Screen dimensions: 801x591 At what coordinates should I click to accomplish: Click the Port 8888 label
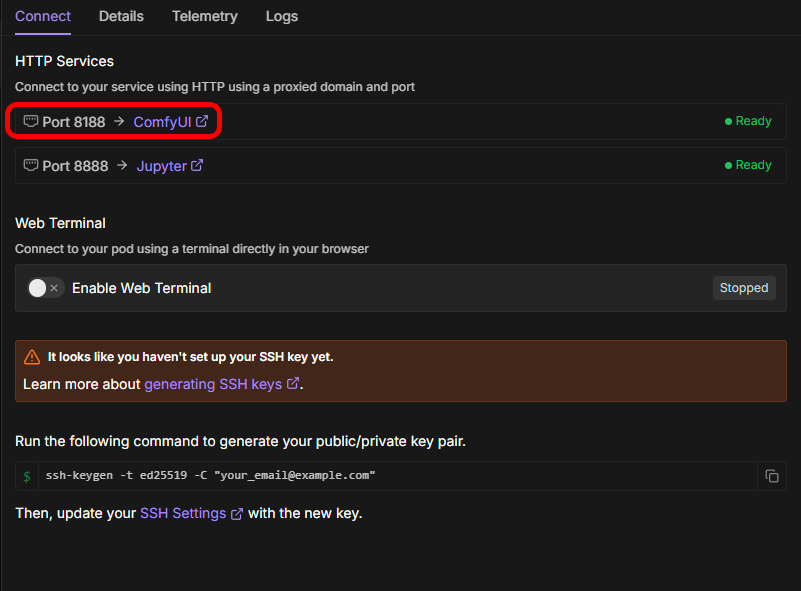(x=75, y=166)
